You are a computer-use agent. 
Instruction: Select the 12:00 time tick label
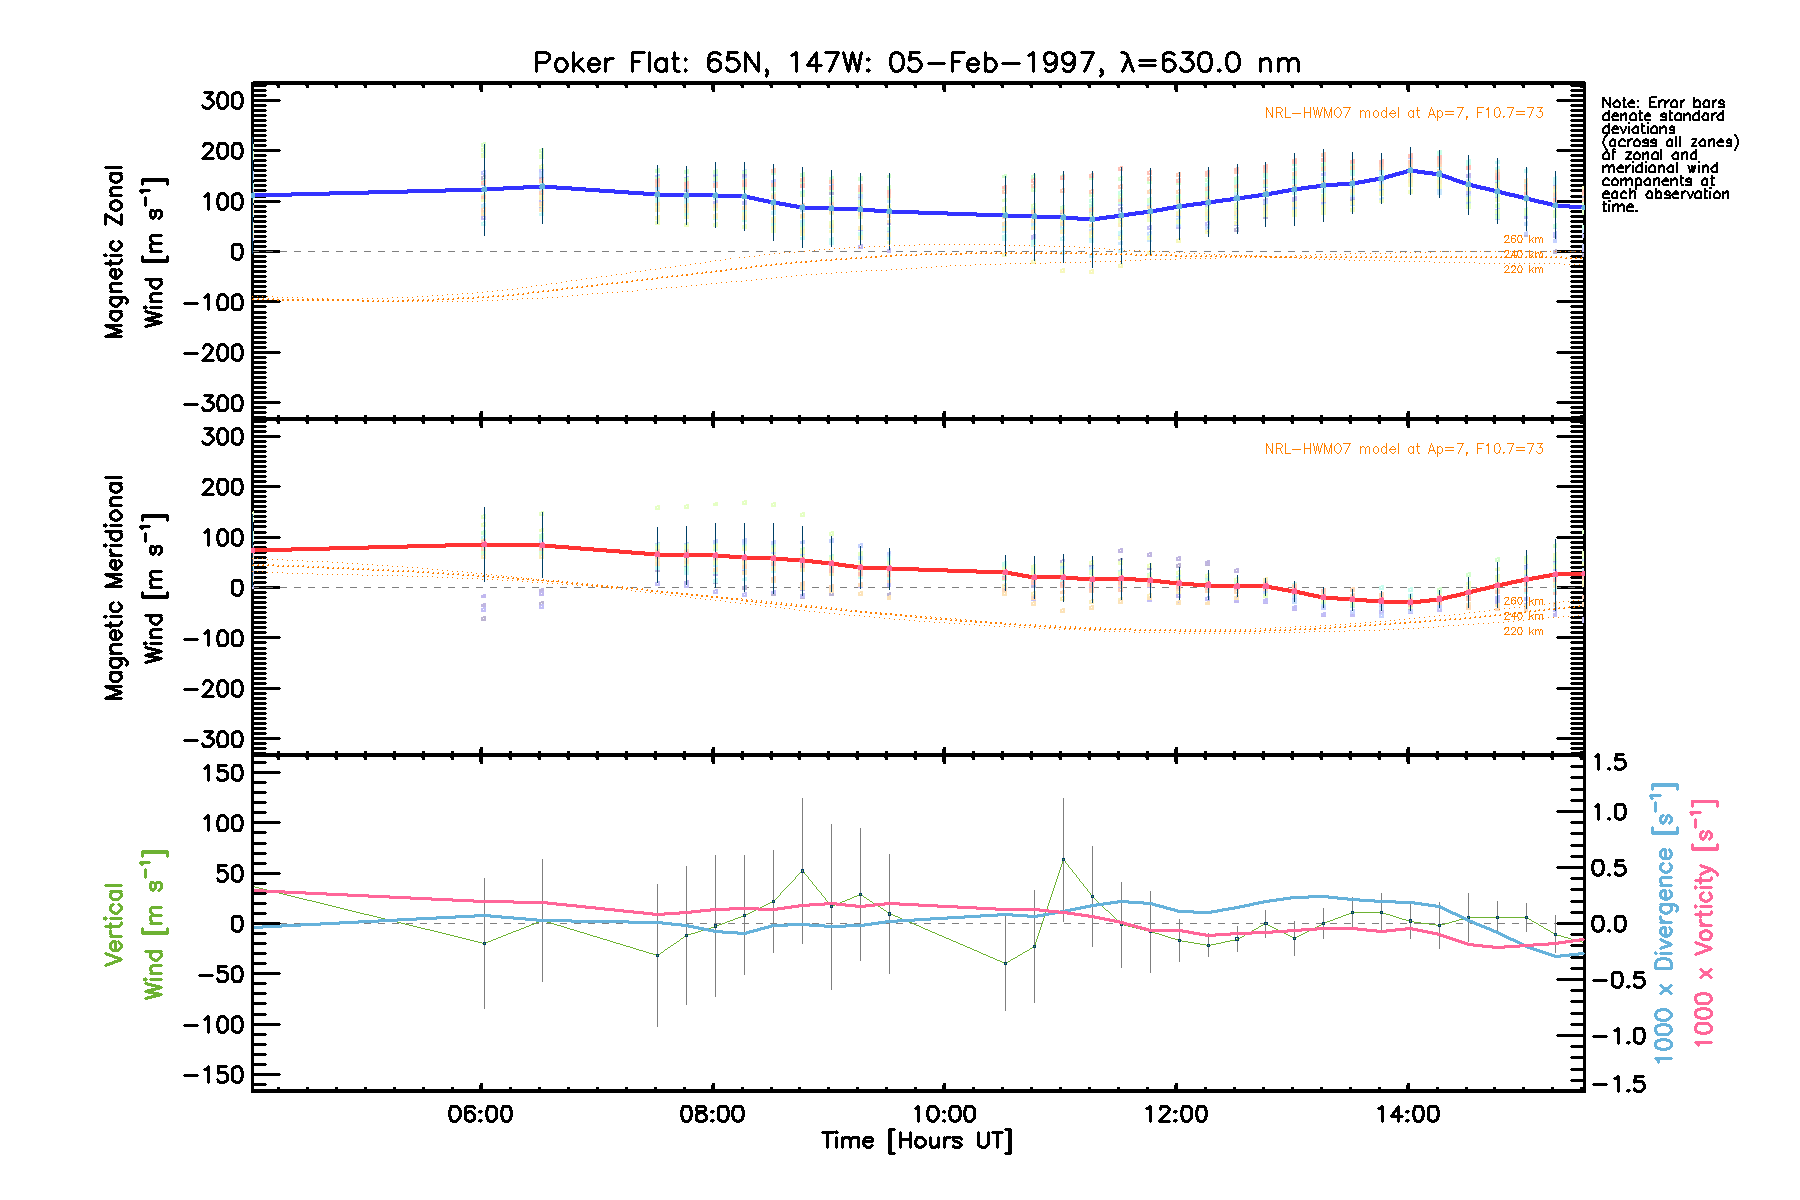[x=1176, y=1114]
